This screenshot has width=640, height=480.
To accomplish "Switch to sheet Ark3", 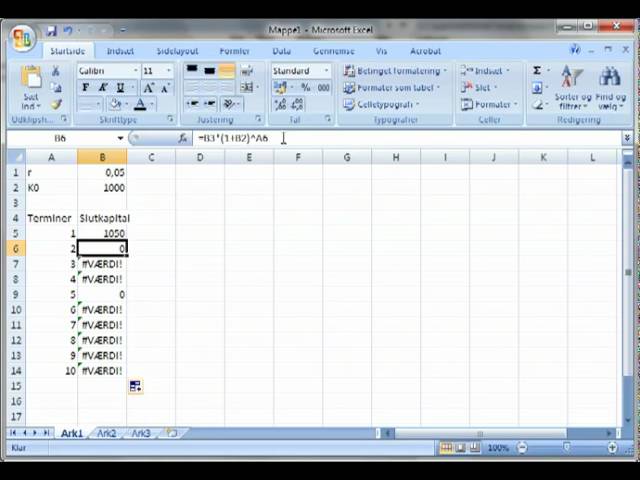I will 141,433.
